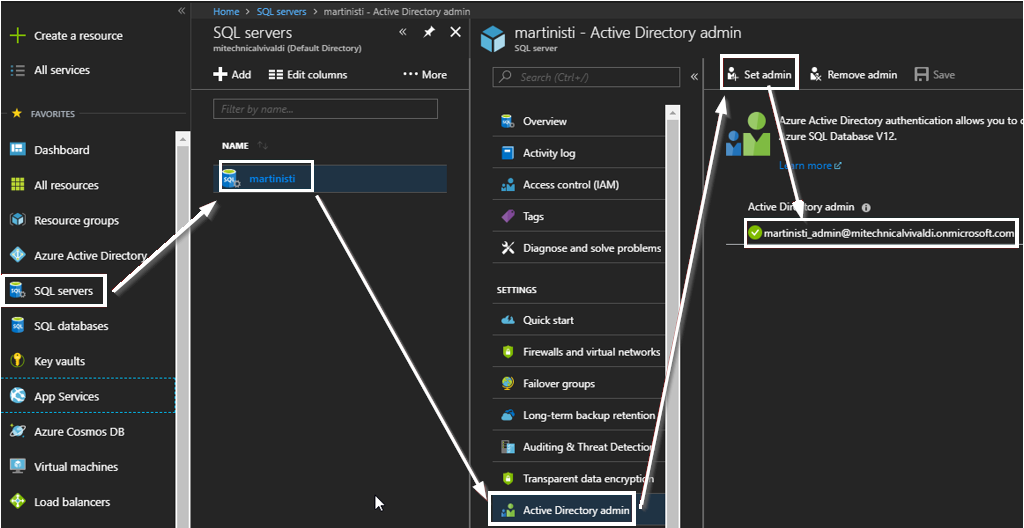Viewport: 1024px width, 528px height.
Task: Click the Azure Cosmos DB planet icon
Action: click(18, 431)
